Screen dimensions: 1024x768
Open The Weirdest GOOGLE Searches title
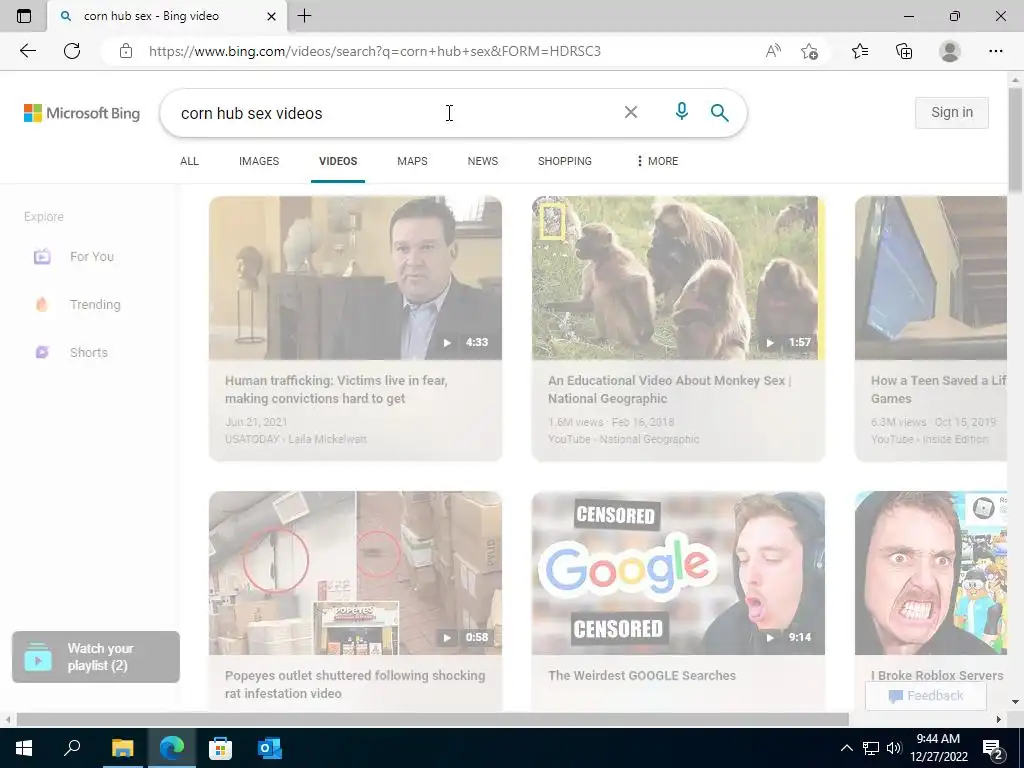point(642,675)
